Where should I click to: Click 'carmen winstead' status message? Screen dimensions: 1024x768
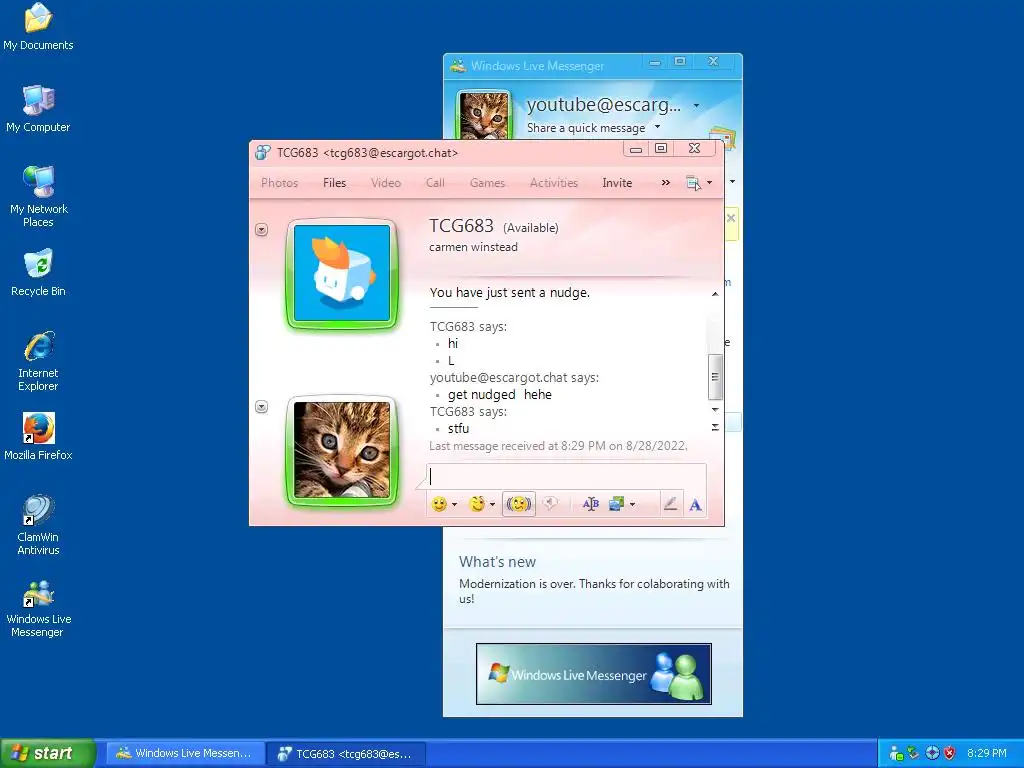pyautogui.click(x=473, y=247)
